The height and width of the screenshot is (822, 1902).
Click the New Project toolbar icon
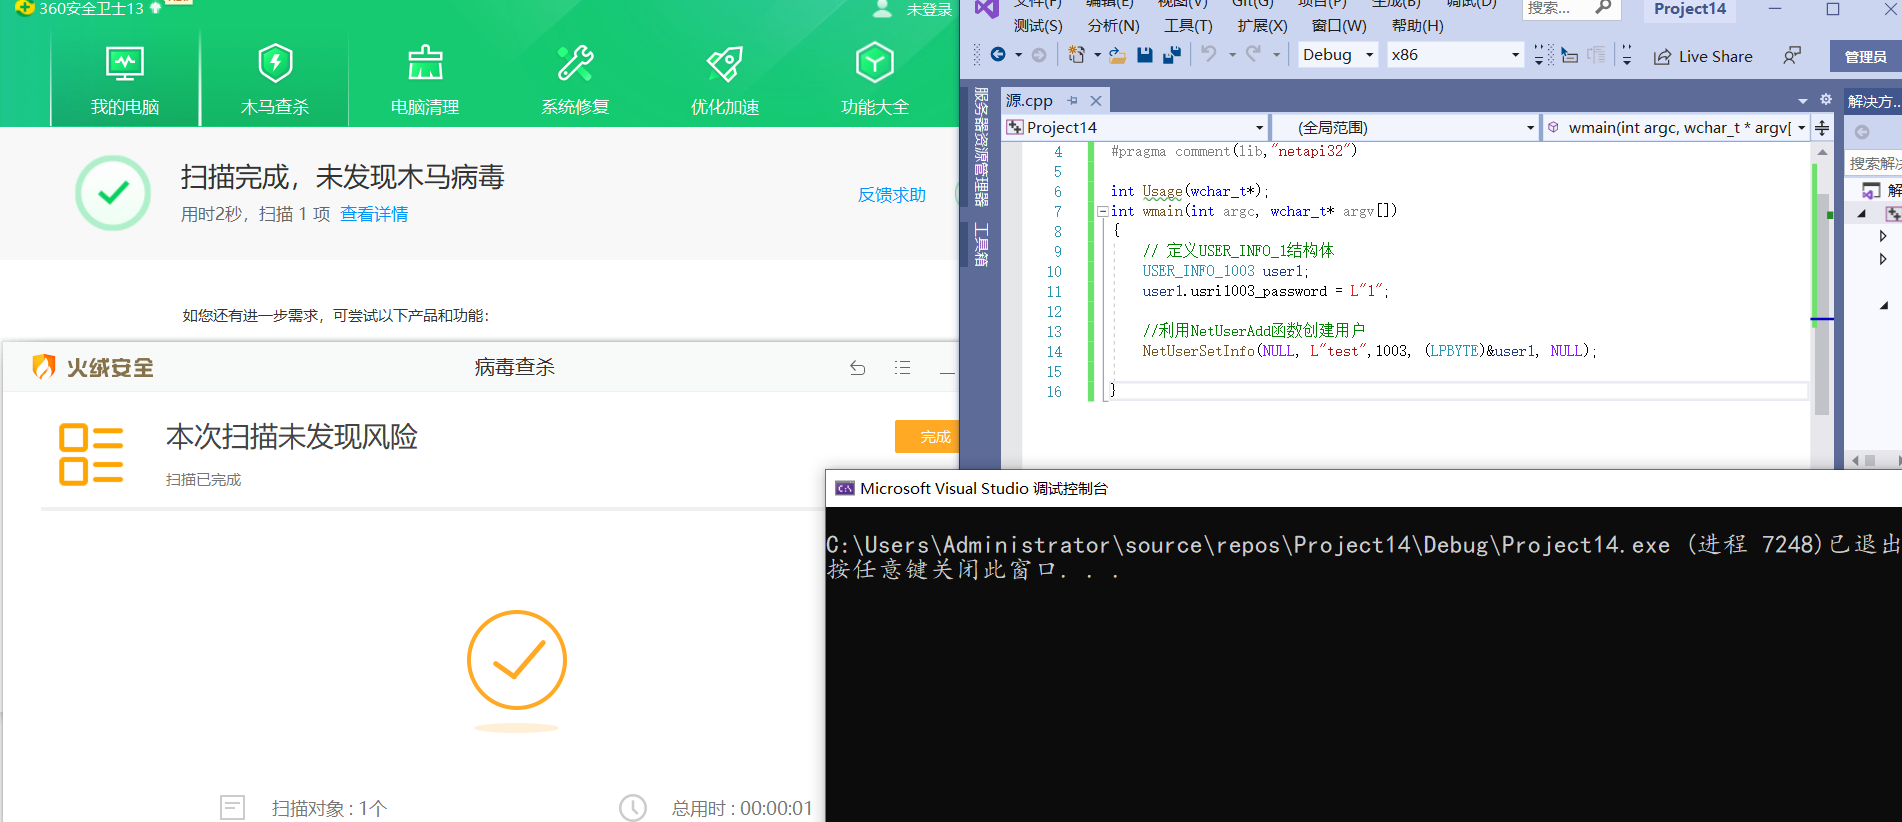click(x=1076, y=55)
